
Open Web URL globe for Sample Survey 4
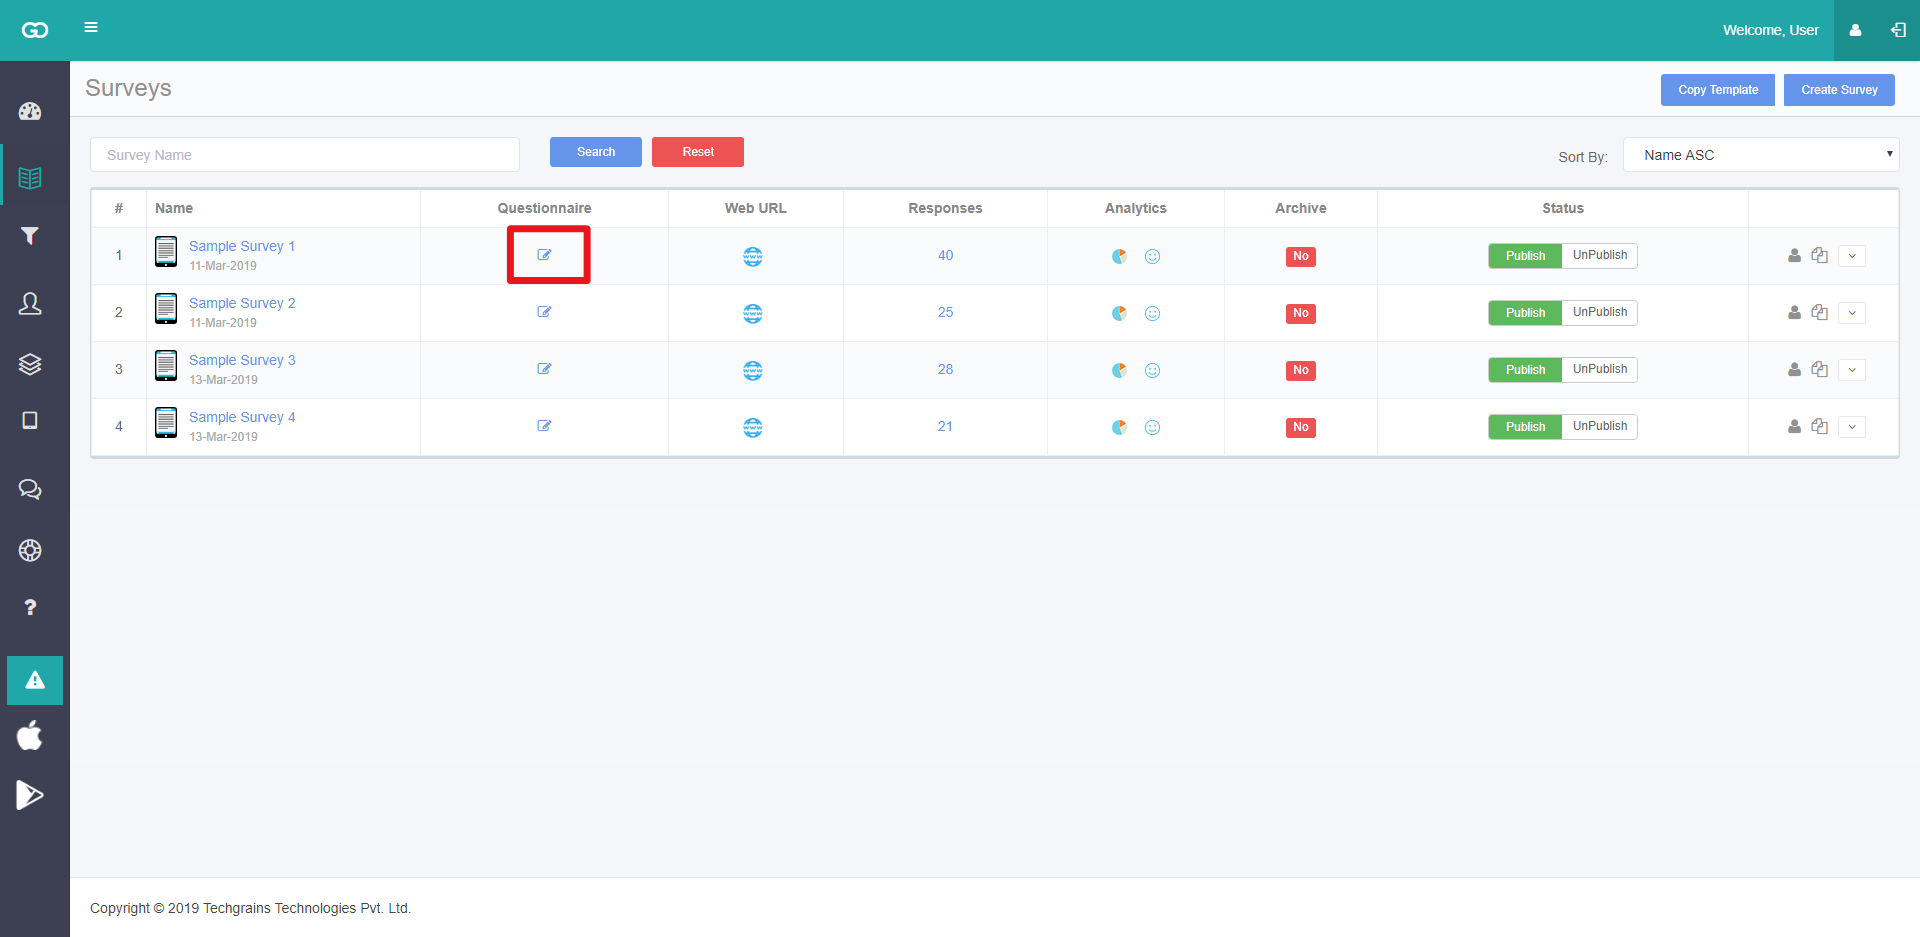point(753,428)
